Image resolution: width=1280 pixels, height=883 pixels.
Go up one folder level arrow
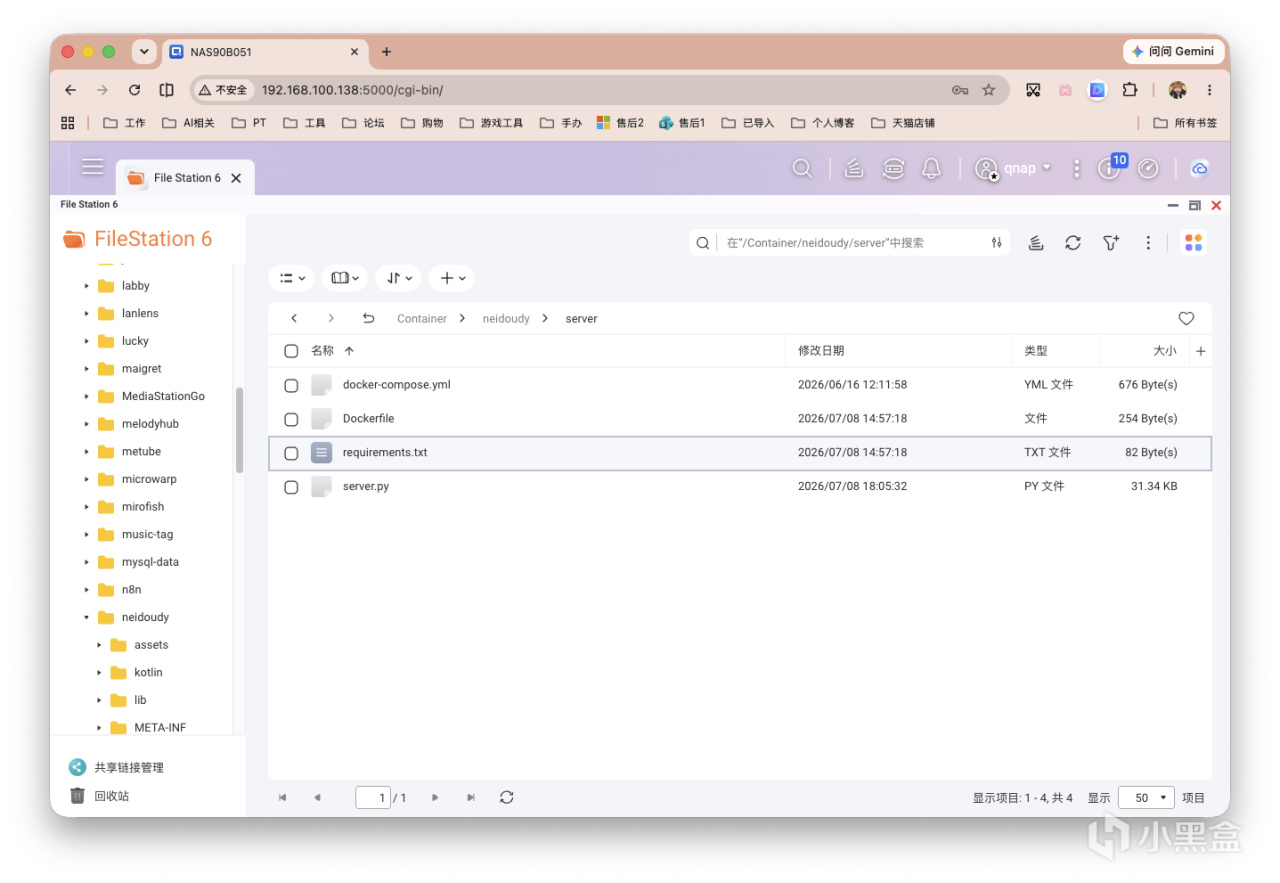pyautogui.click(x=368, y=318)
